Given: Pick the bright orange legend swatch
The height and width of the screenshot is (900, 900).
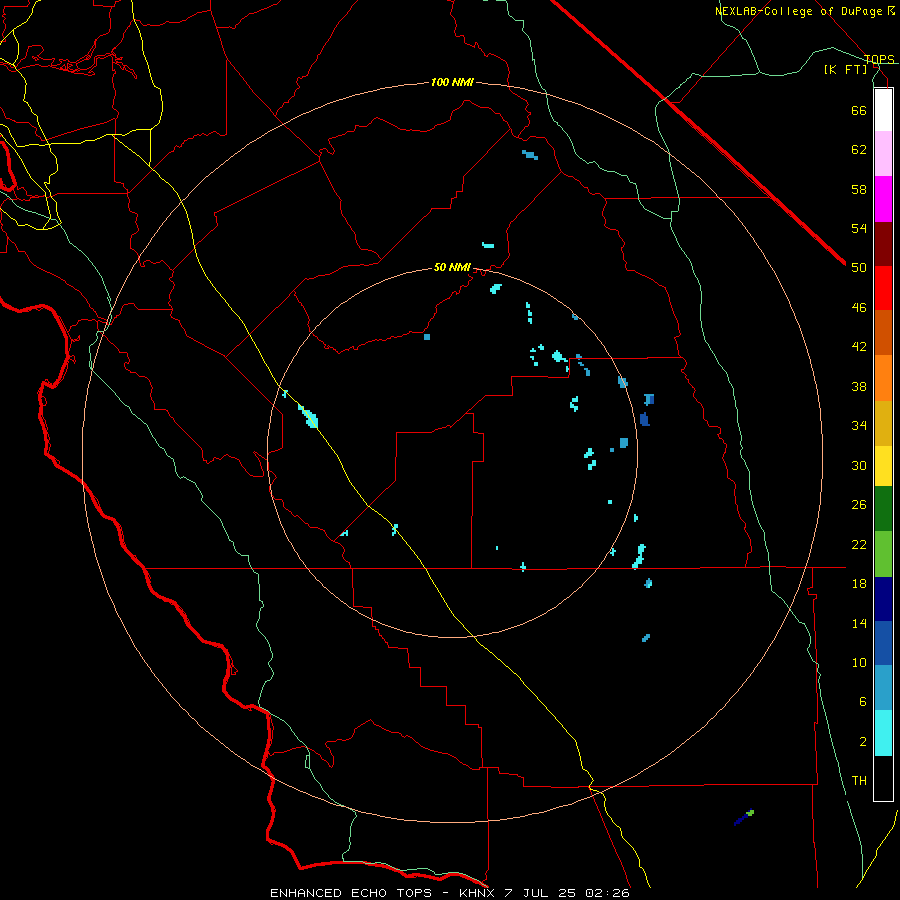Looking at the screenshot, I should 883,378.
